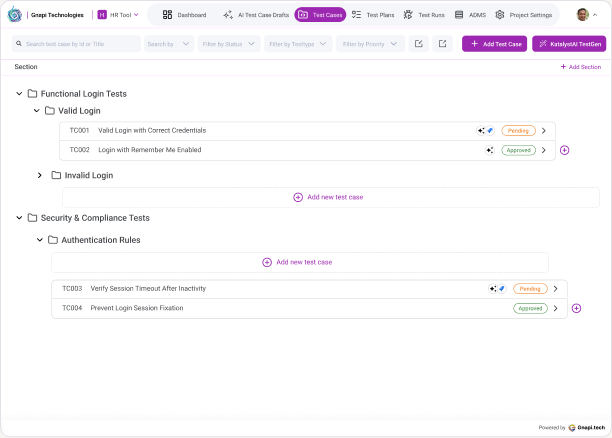612x438 pixels.
Task: Open the Filter by Testtype dropdown
Action: tap(298, 44)
